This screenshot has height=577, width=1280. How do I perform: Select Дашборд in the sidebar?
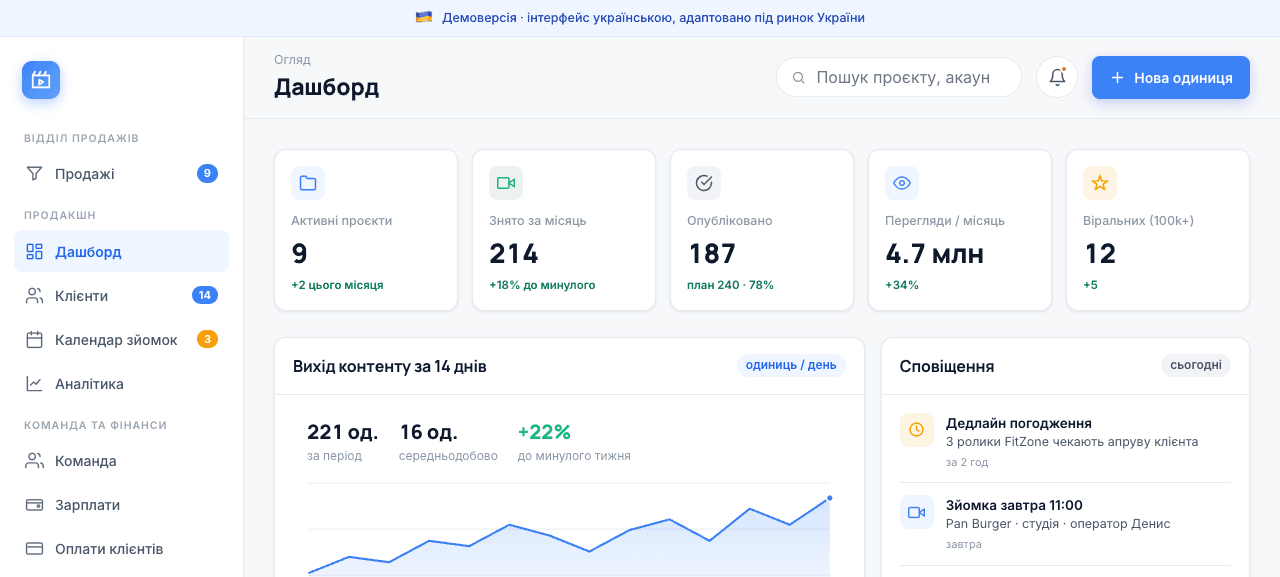pos(121,251)
